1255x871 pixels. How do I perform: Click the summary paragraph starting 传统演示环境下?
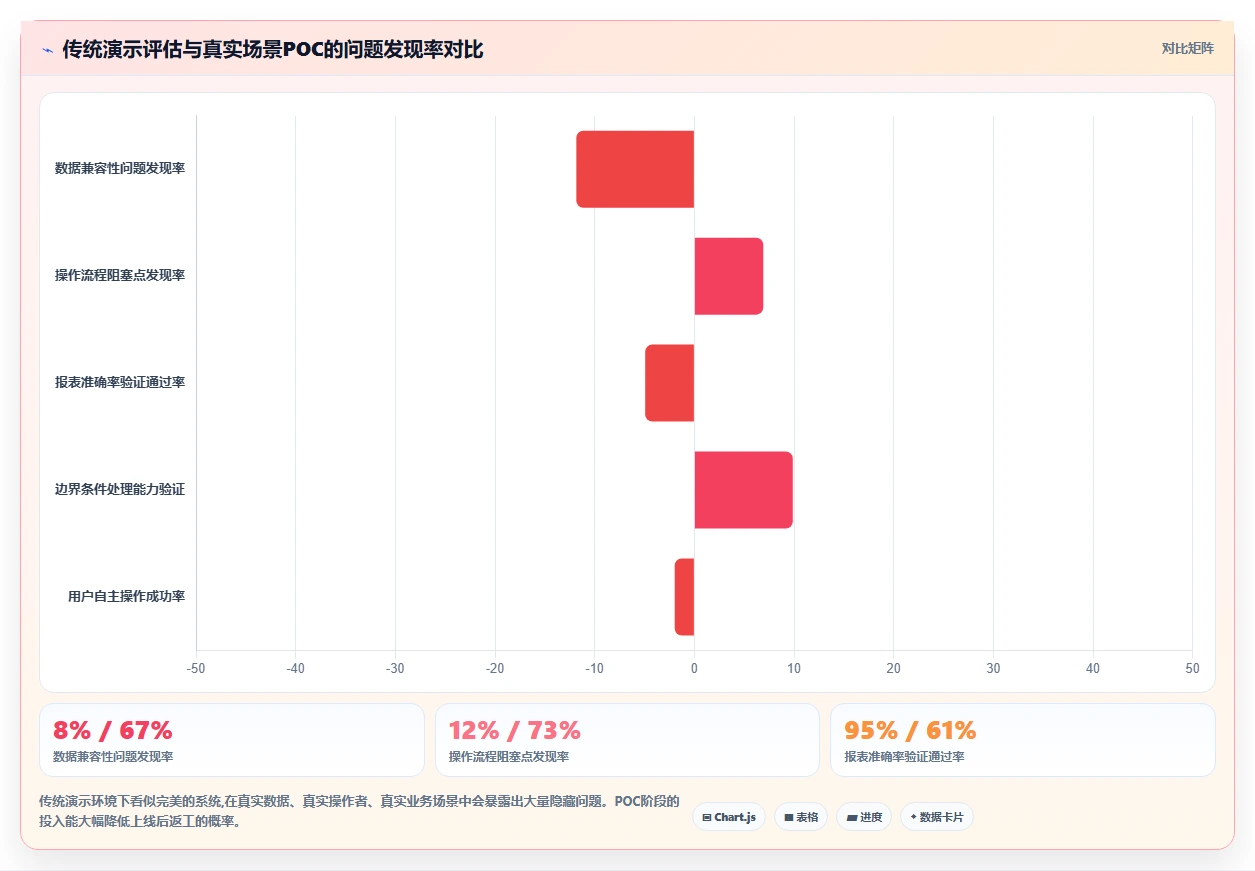click(359, 812)
